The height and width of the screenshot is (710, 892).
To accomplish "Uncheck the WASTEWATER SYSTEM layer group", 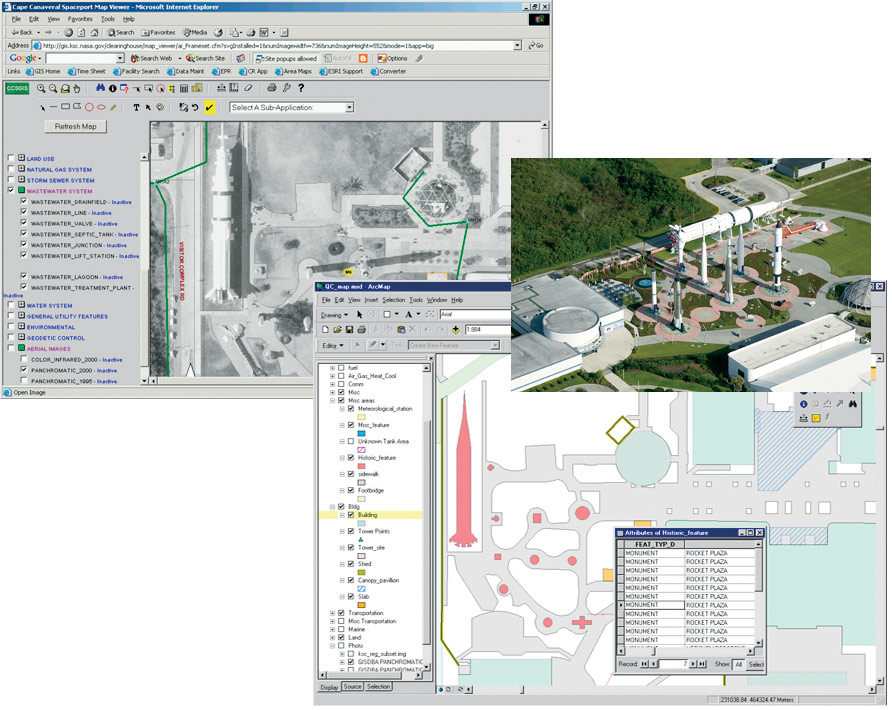I will pos(11,191).
